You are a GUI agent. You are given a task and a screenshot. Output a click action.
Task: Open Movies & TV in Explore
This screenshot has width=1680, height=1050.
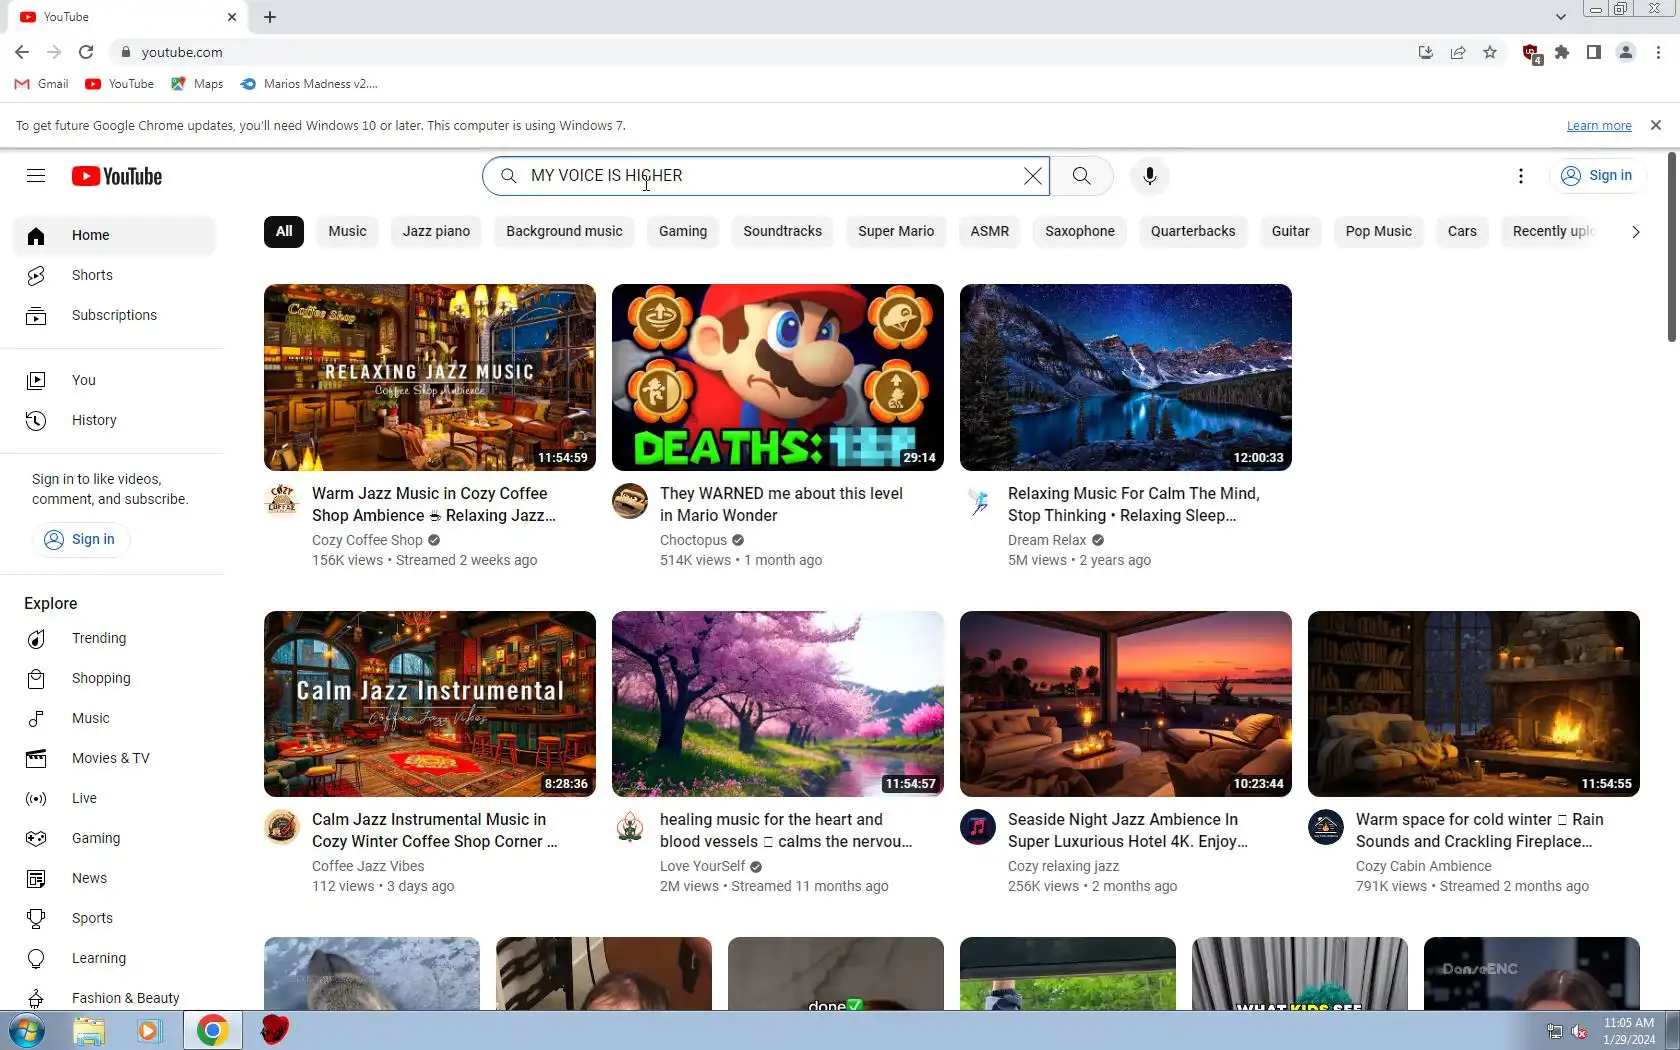[x=114, y=758]
